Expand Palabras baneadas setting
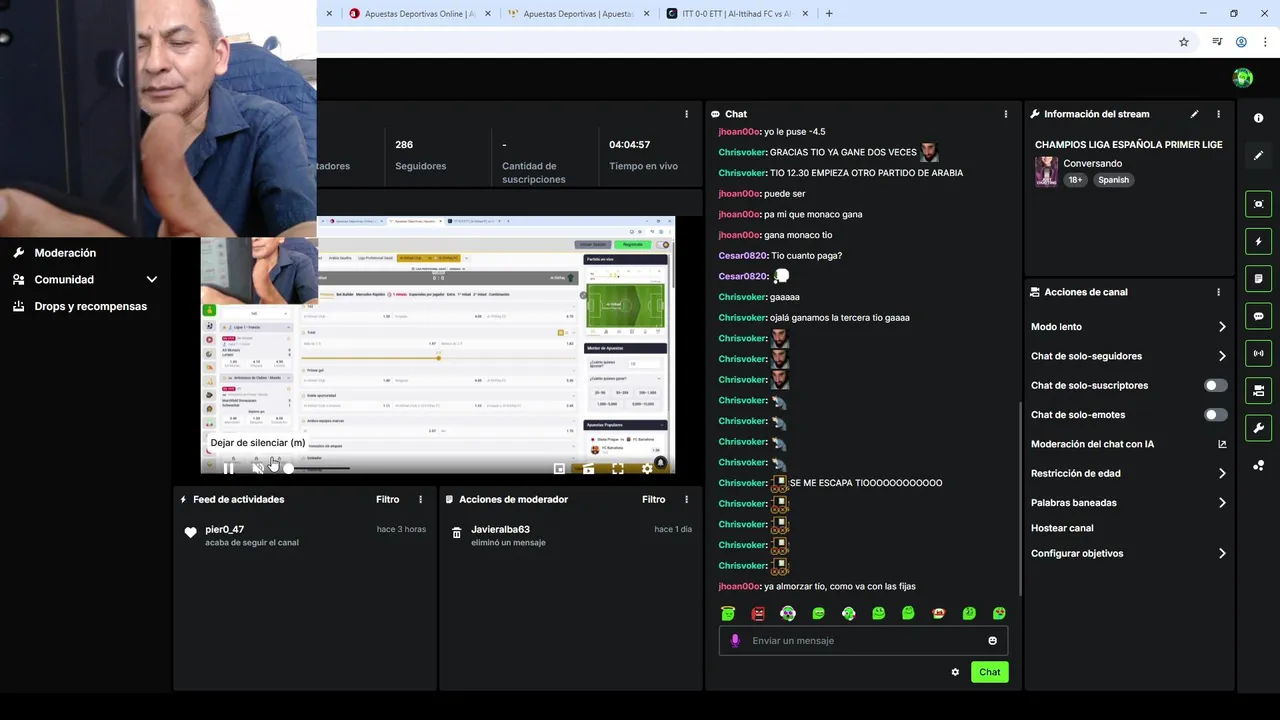 coord(1128,503)
